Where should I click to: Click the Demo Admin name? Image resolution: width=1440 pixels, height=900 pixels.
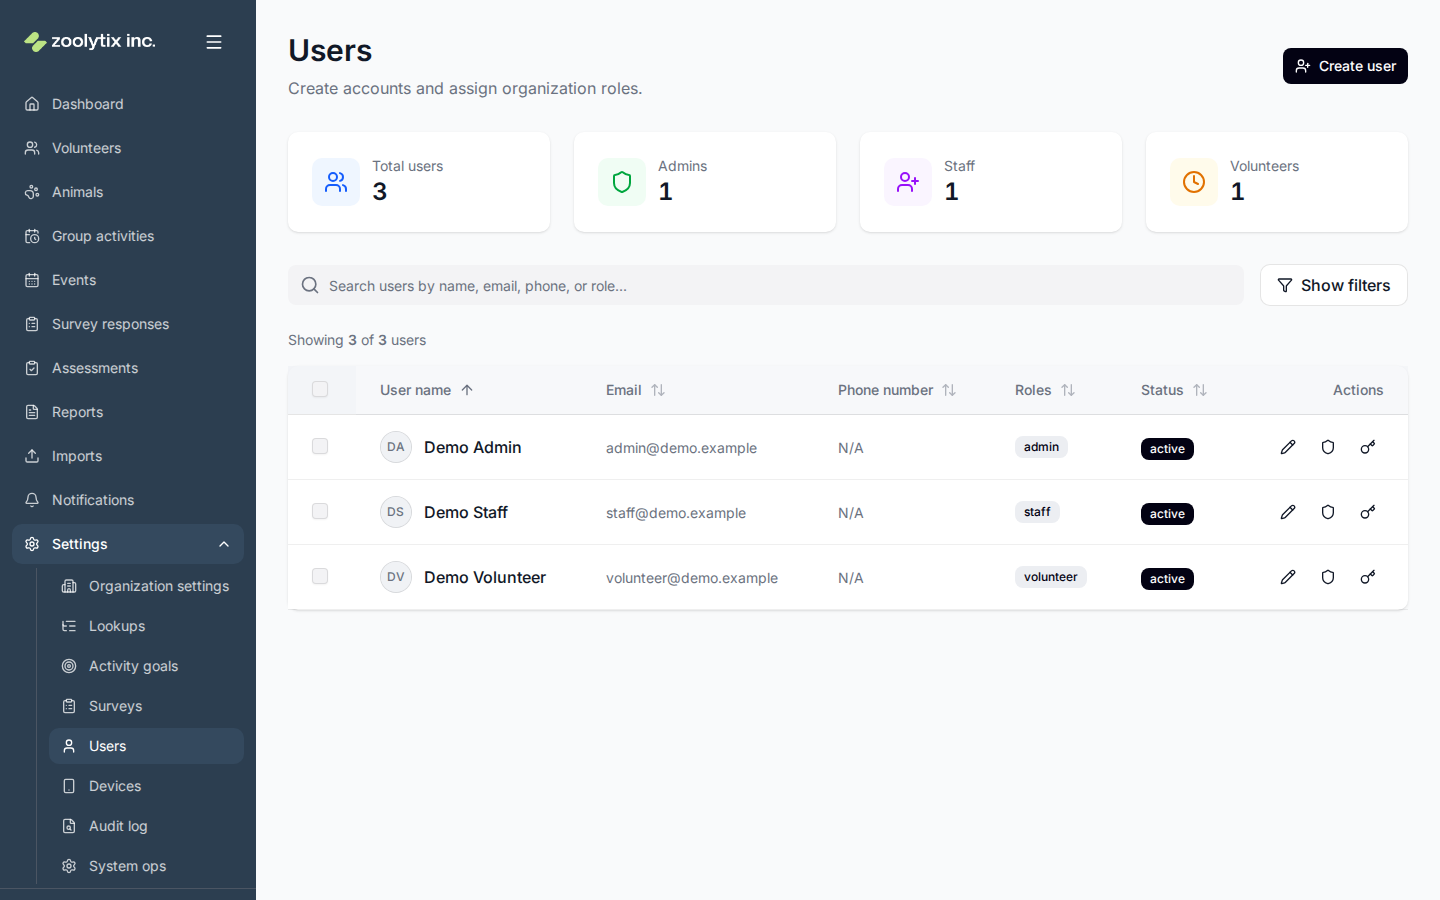[472, 447]
